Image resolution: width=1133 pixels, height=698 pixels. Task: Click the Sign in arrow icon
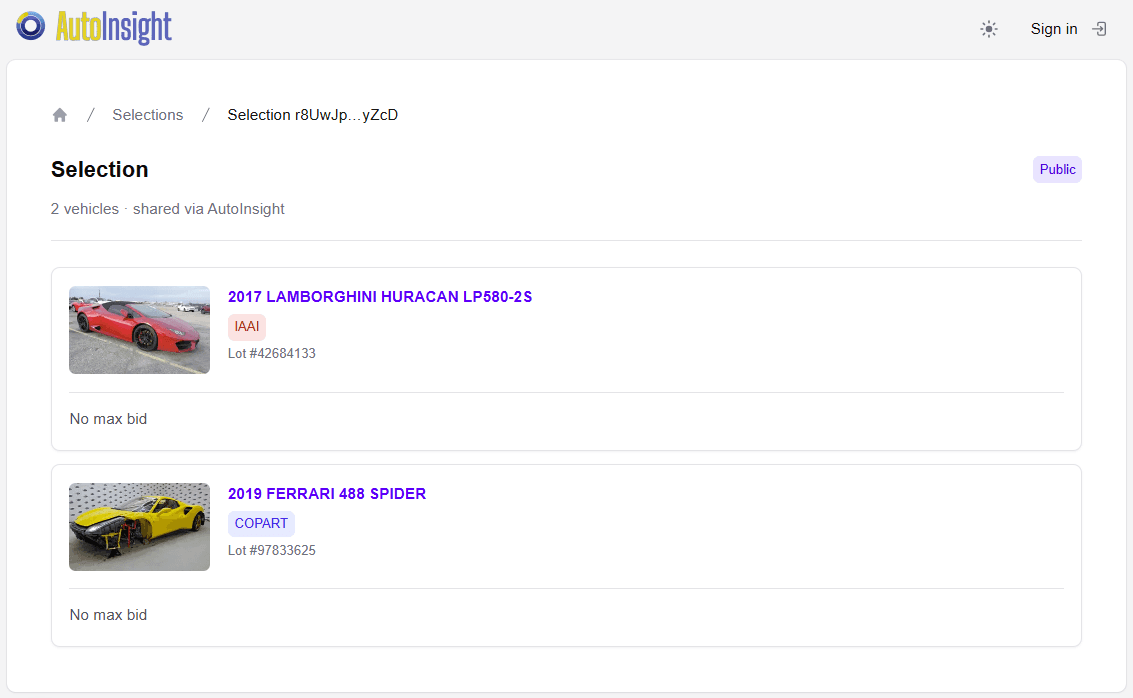click(x=1099, y=29)
